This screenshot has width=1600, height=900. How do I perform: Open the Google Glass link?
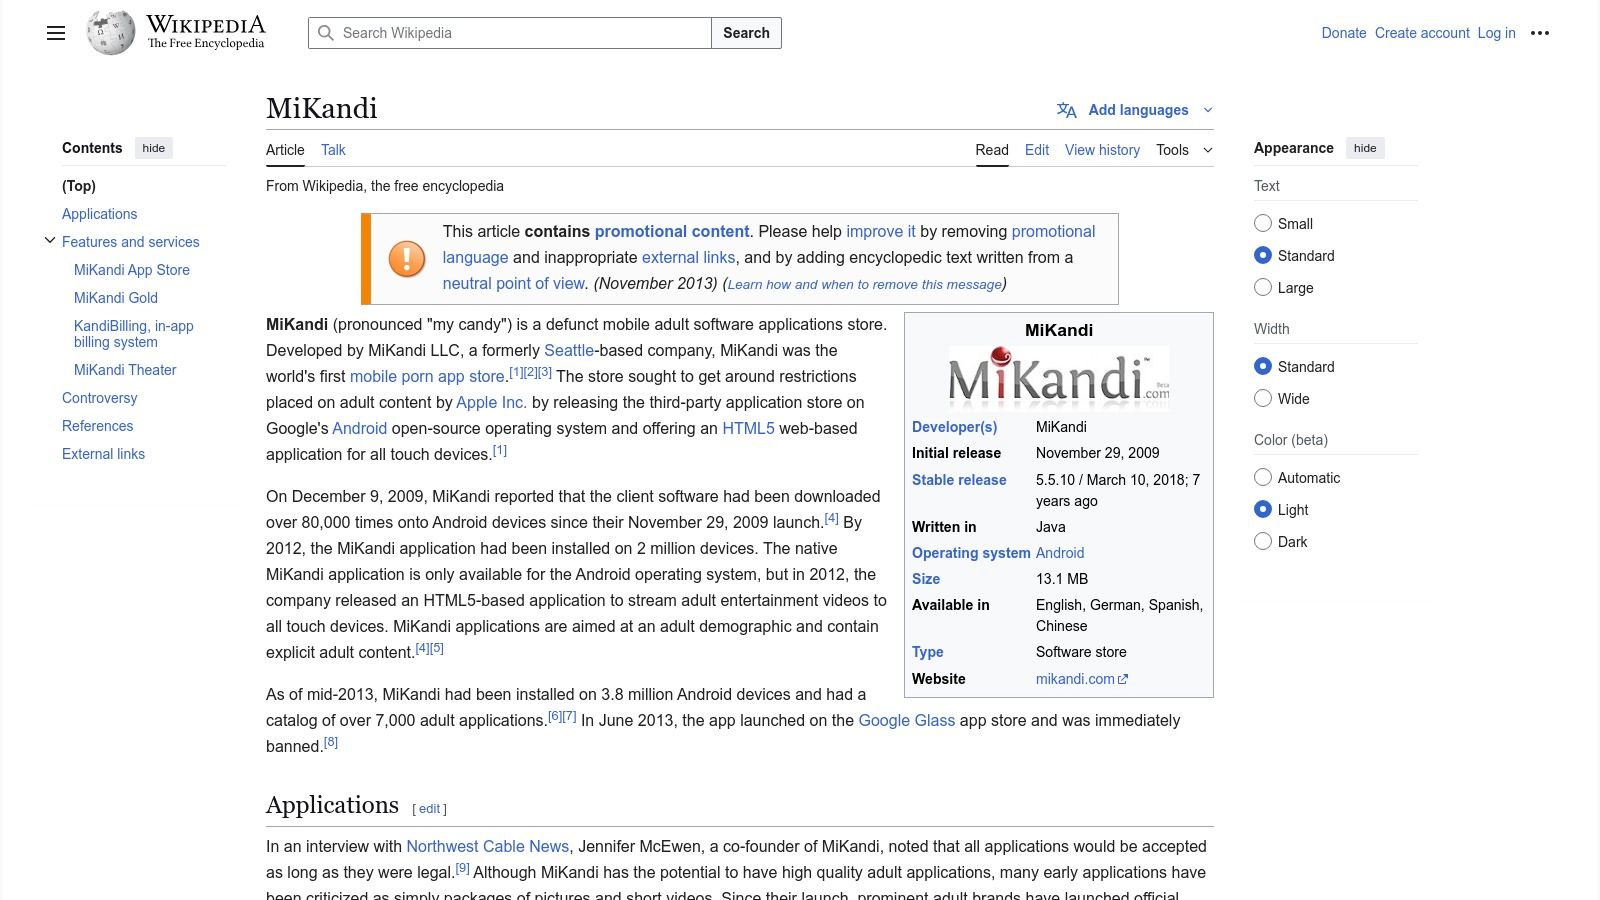point(907,720)
